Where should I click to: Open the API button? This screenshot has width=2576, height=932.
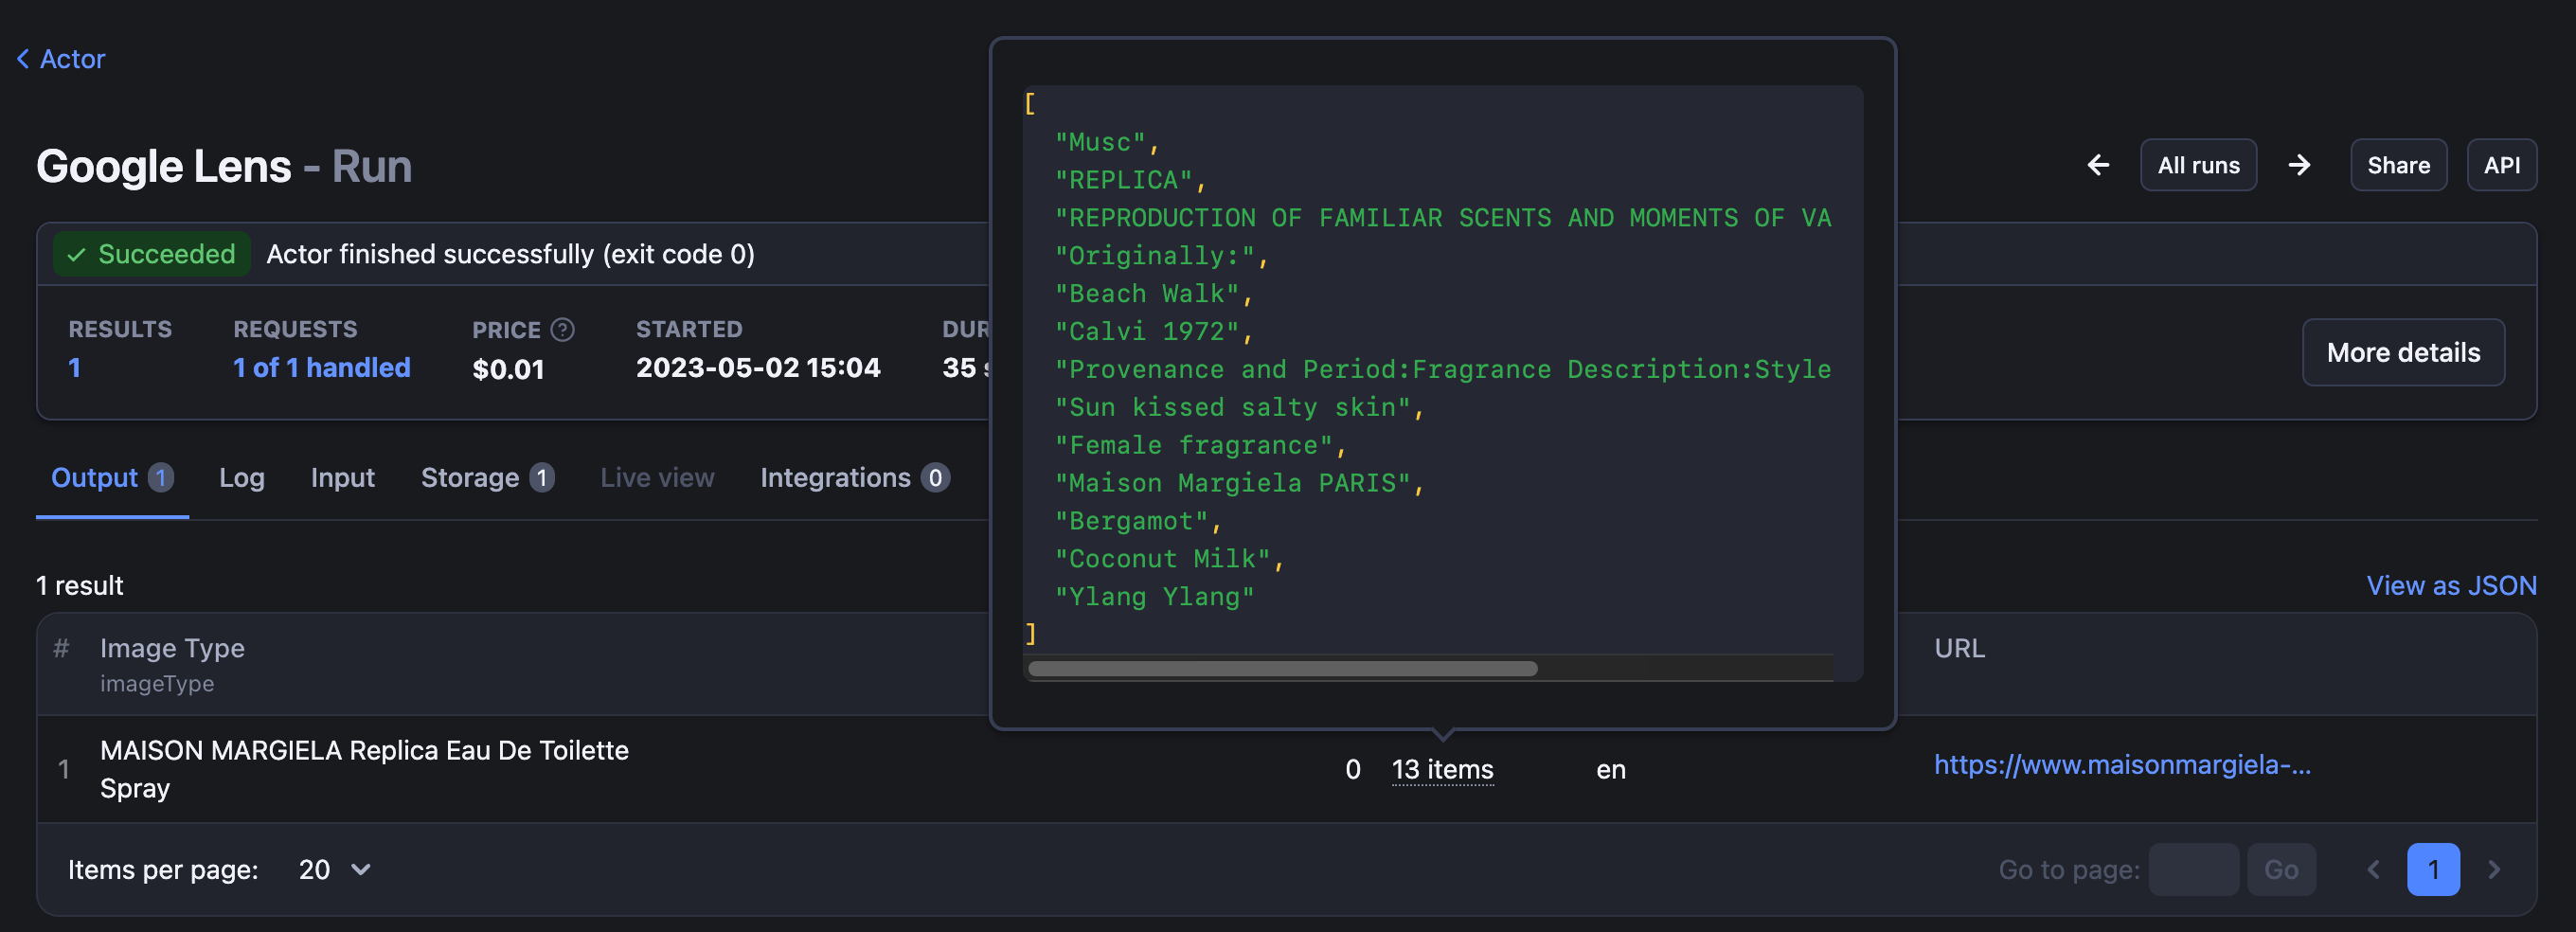pyautogui.click(x=2501, y=165)
